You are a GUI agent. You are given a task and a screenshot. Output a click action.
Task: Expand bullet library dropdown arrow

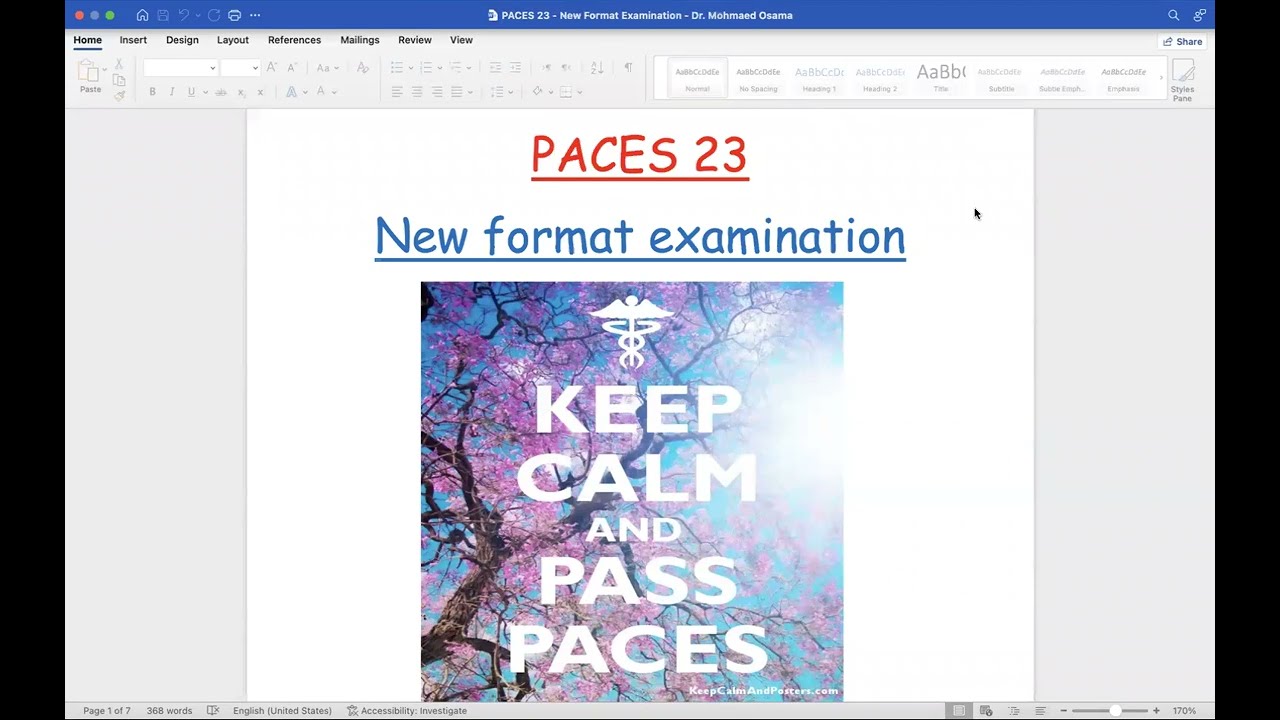click(x=410, y=68)
